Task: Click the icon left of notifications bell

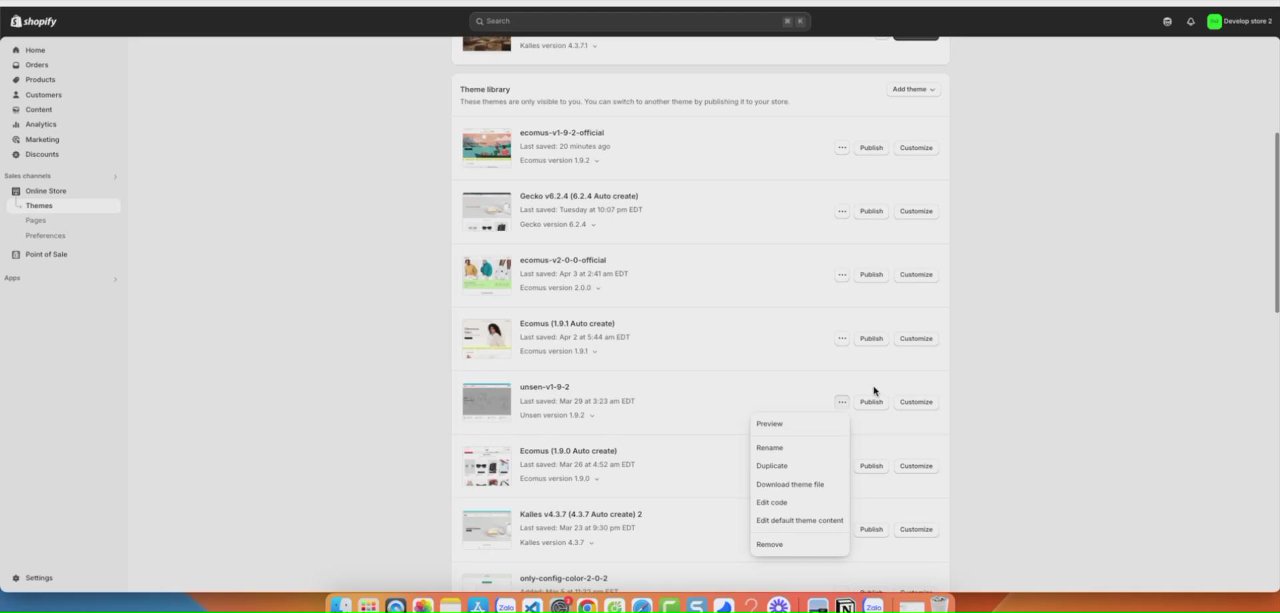Action: click(x=1167, y=21)
